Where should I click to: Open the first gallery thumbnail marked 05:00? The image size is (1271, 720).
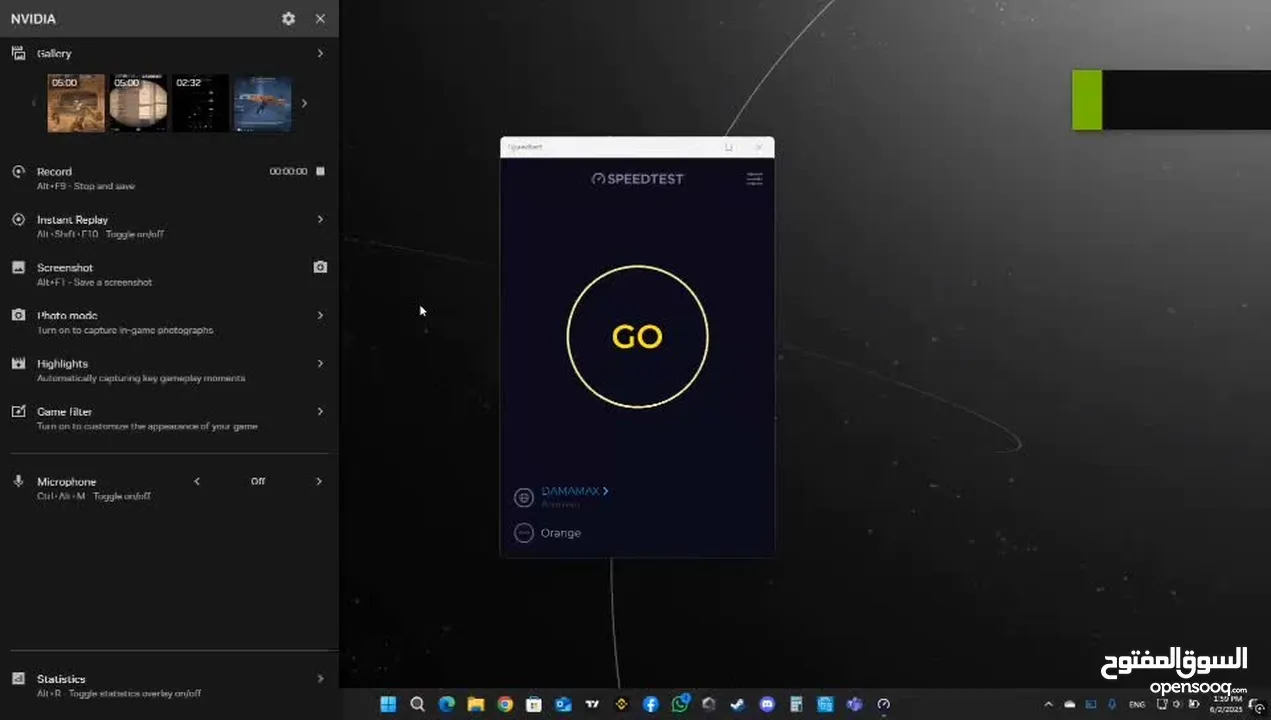tap(76, 103)
